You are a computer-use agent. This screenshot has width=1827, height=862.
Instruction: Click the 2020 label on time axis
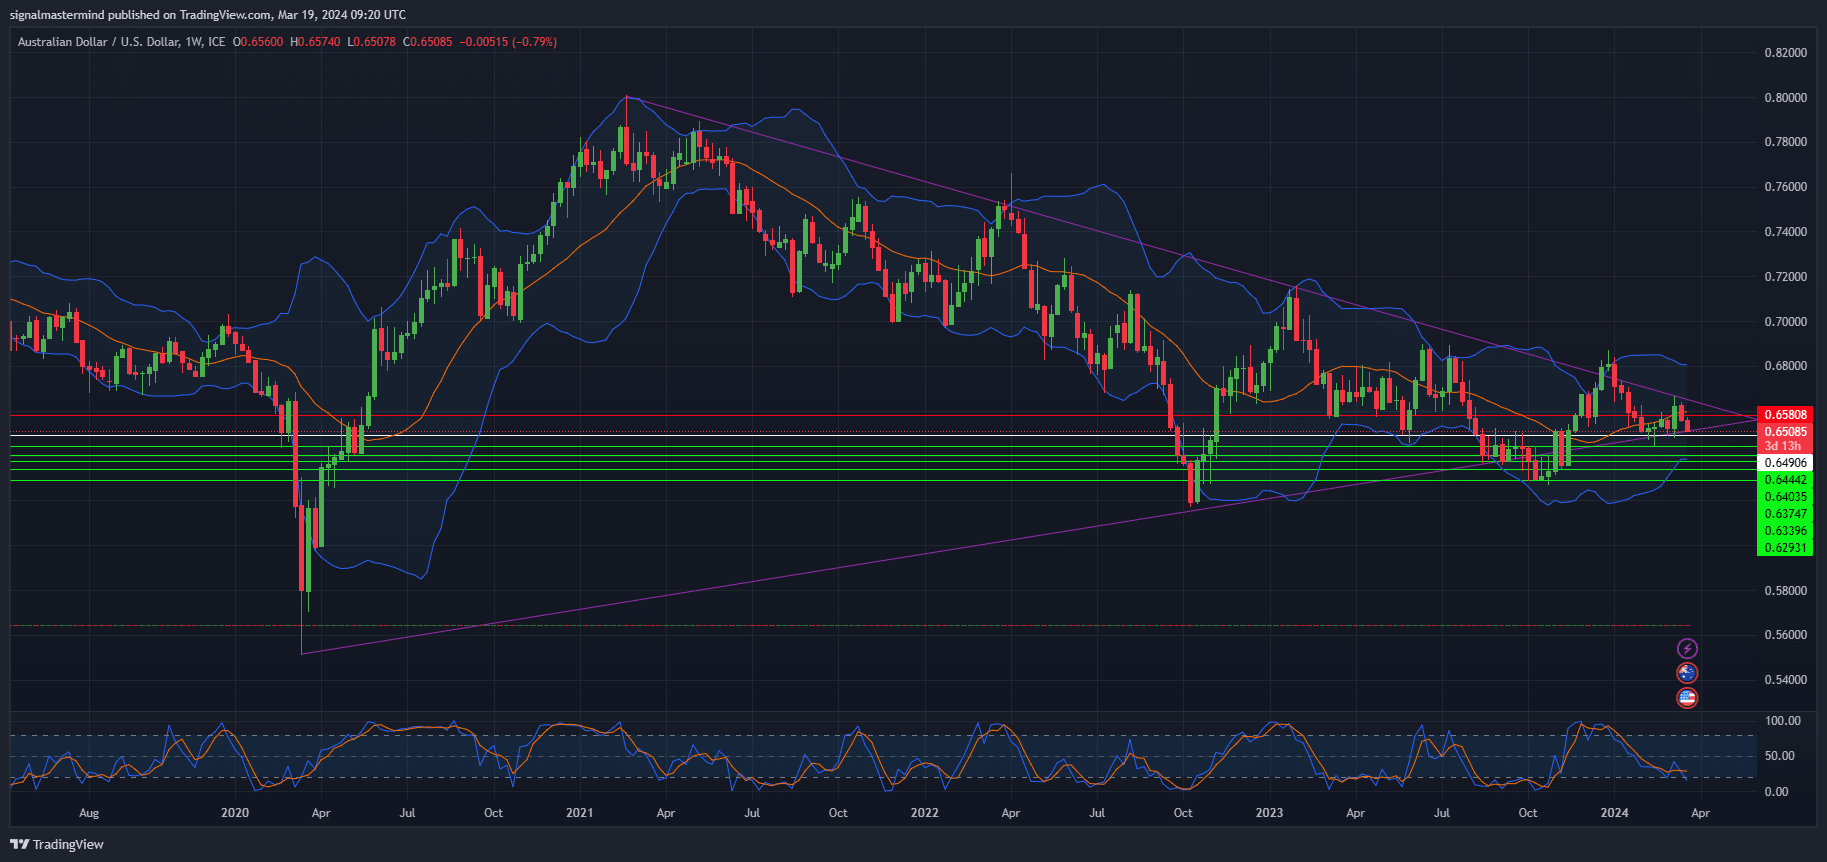point(235,813)
